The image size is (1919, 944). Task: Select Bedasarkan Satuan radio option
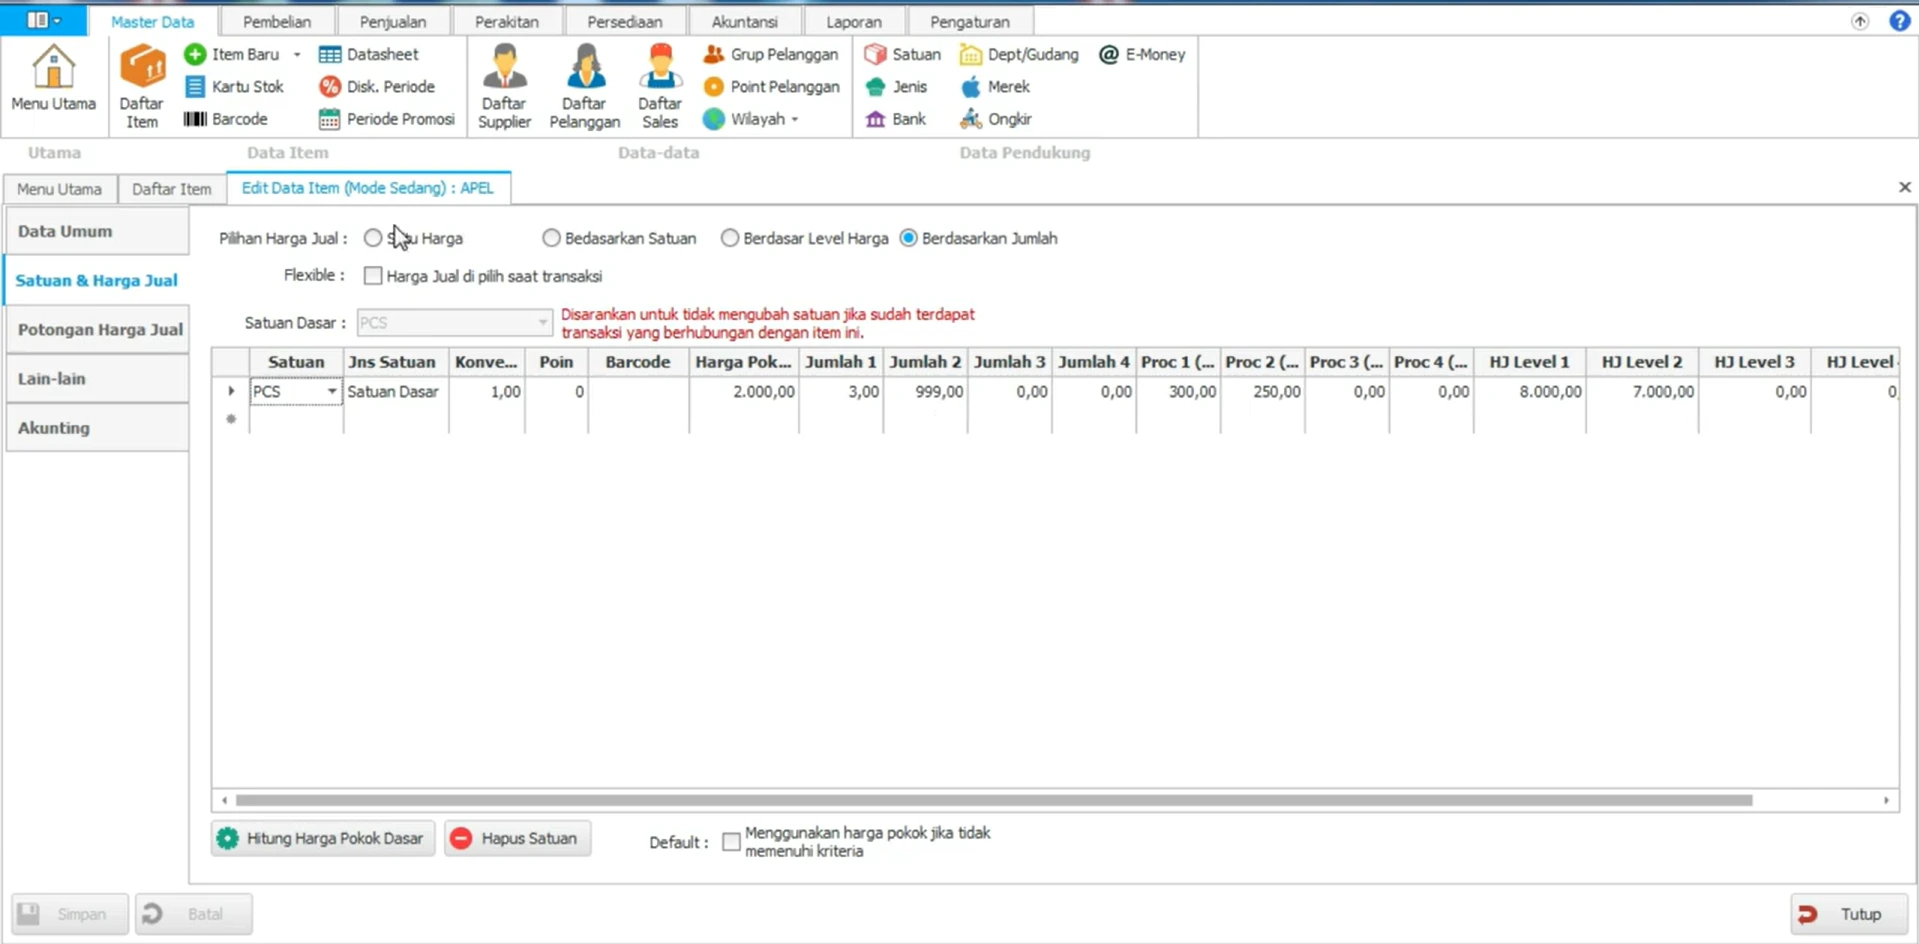click(x=551, y=238)
